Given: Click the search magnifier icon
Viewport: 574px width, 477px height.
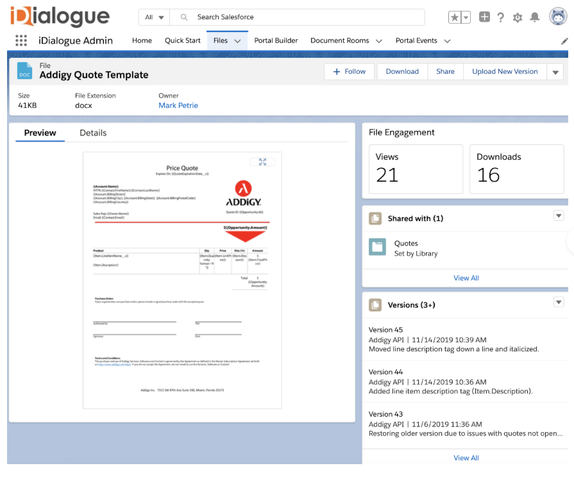Looking at the screenshot, I should (184, 17).
